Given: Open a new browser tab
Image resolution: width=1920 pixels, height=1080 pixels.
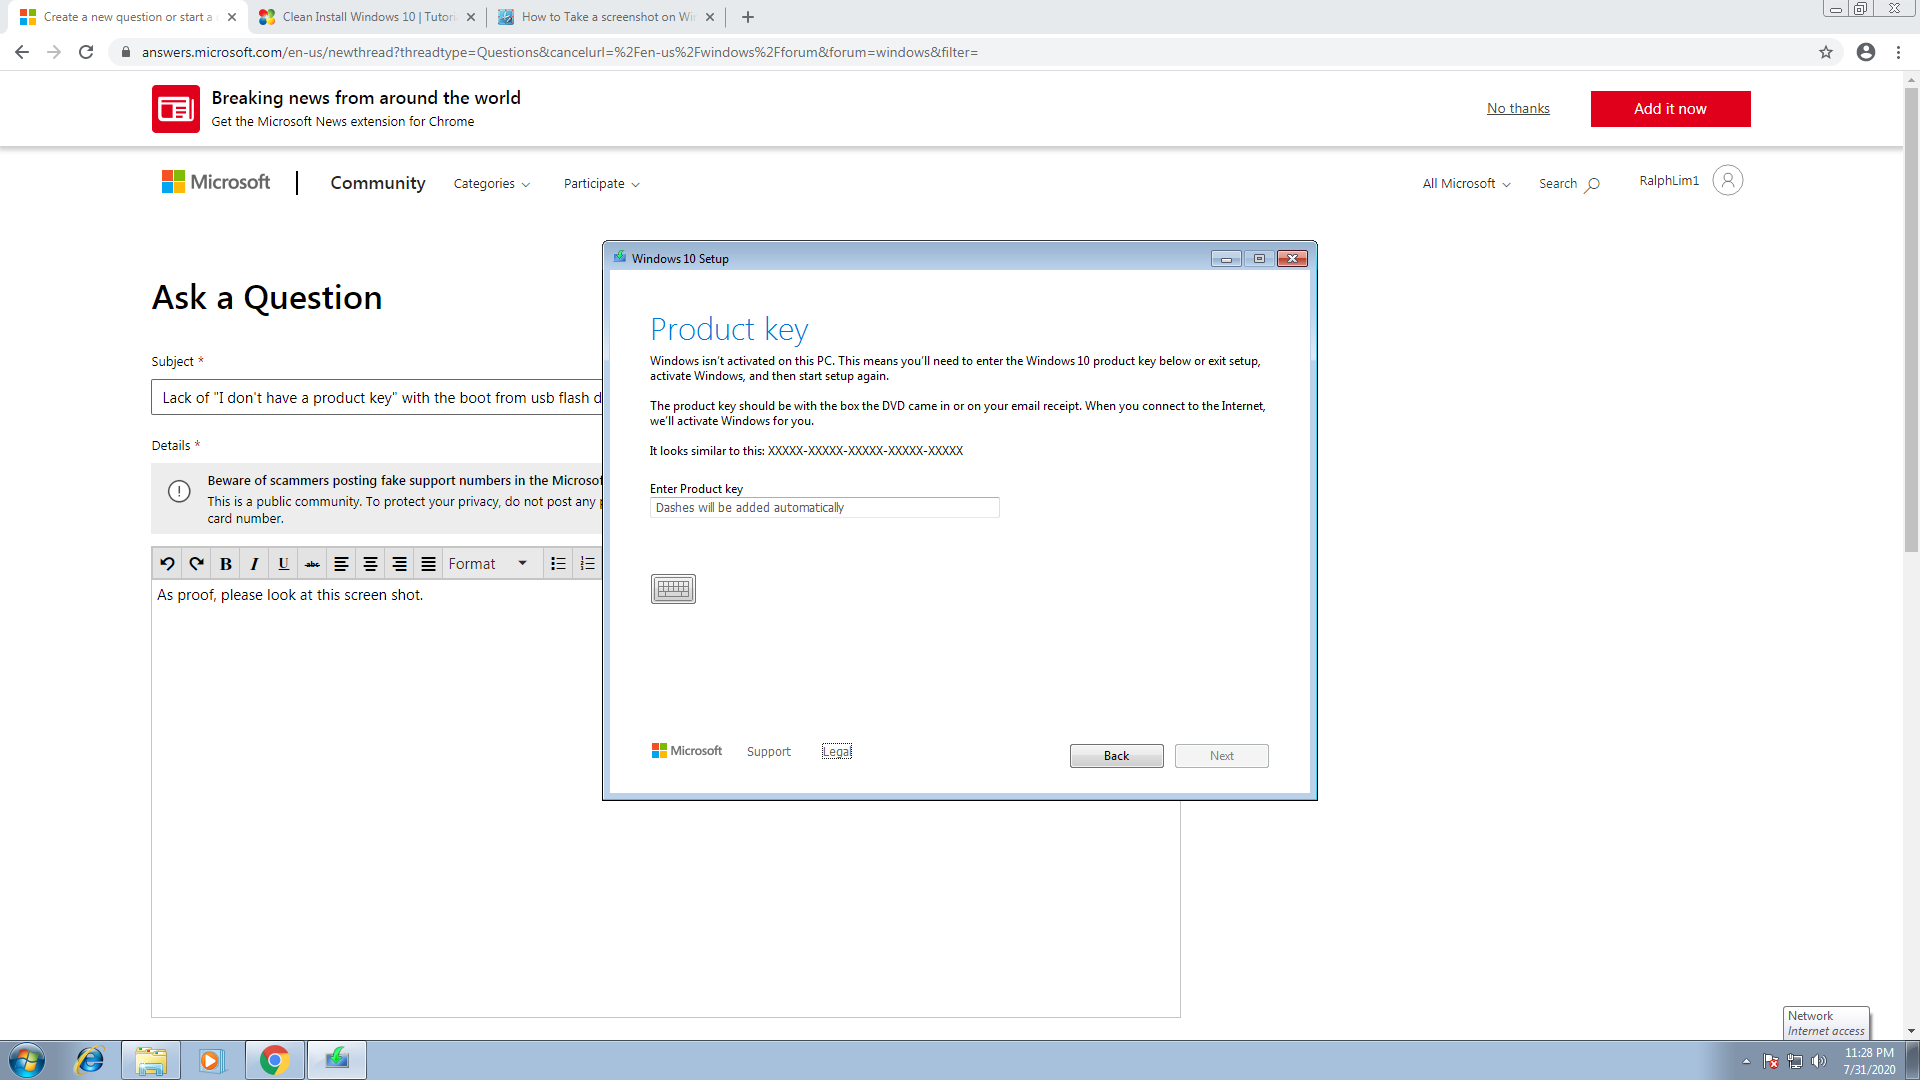Looking at the screenshot, I should point(748,17).
